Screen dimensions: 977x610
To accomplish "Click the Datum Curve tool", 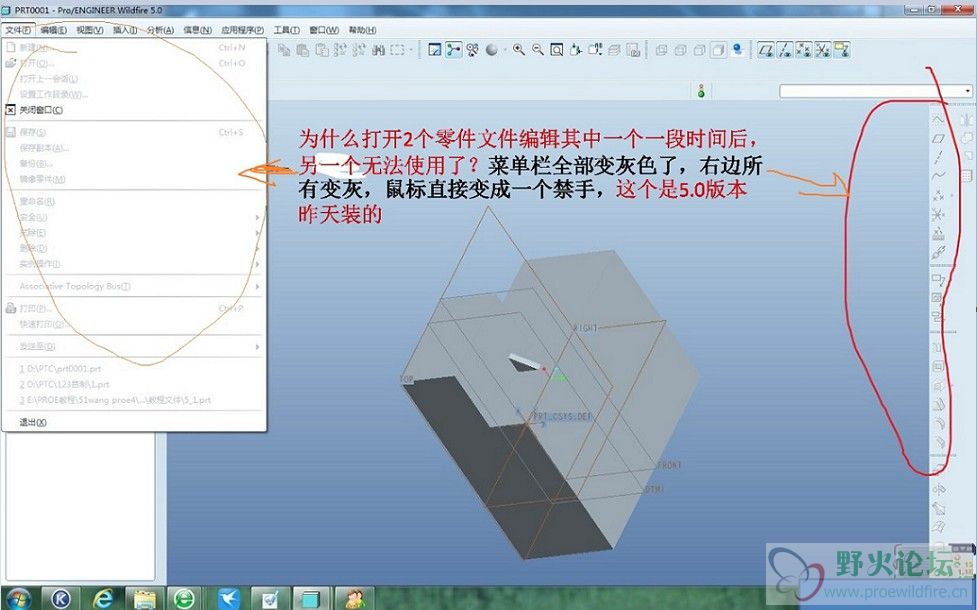I will [x=938, y=176].
